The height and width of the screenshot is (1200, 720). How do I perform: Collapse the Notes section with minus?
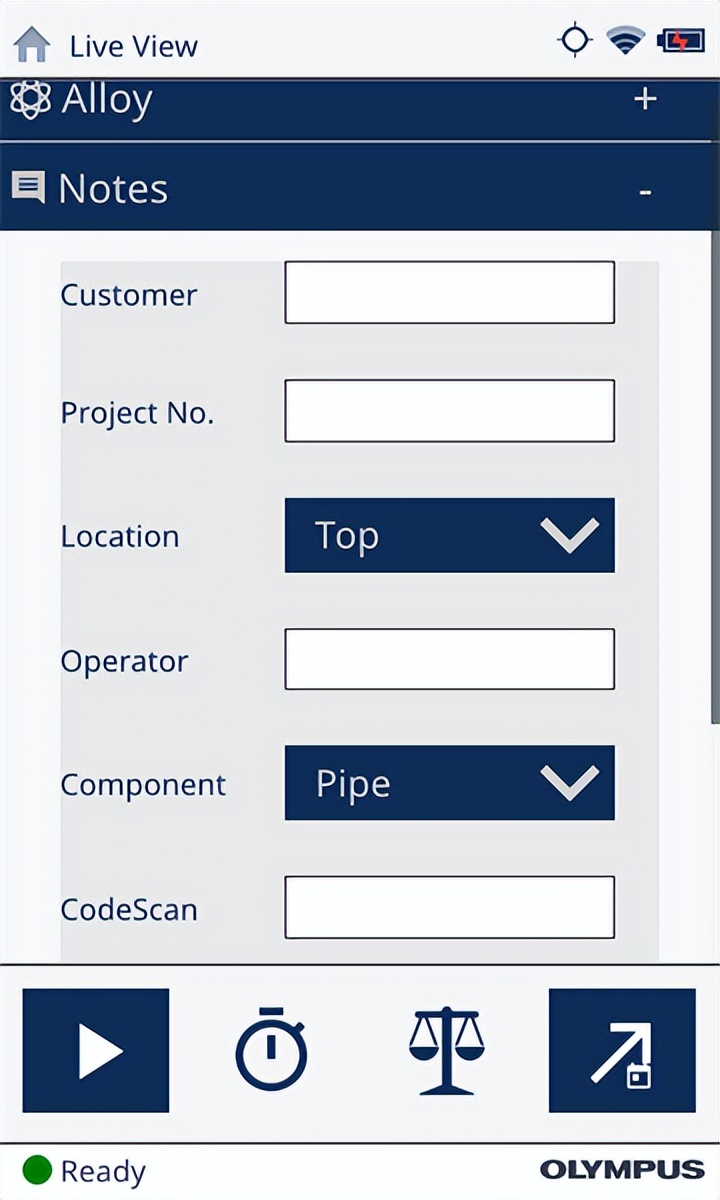coord(645,190)
